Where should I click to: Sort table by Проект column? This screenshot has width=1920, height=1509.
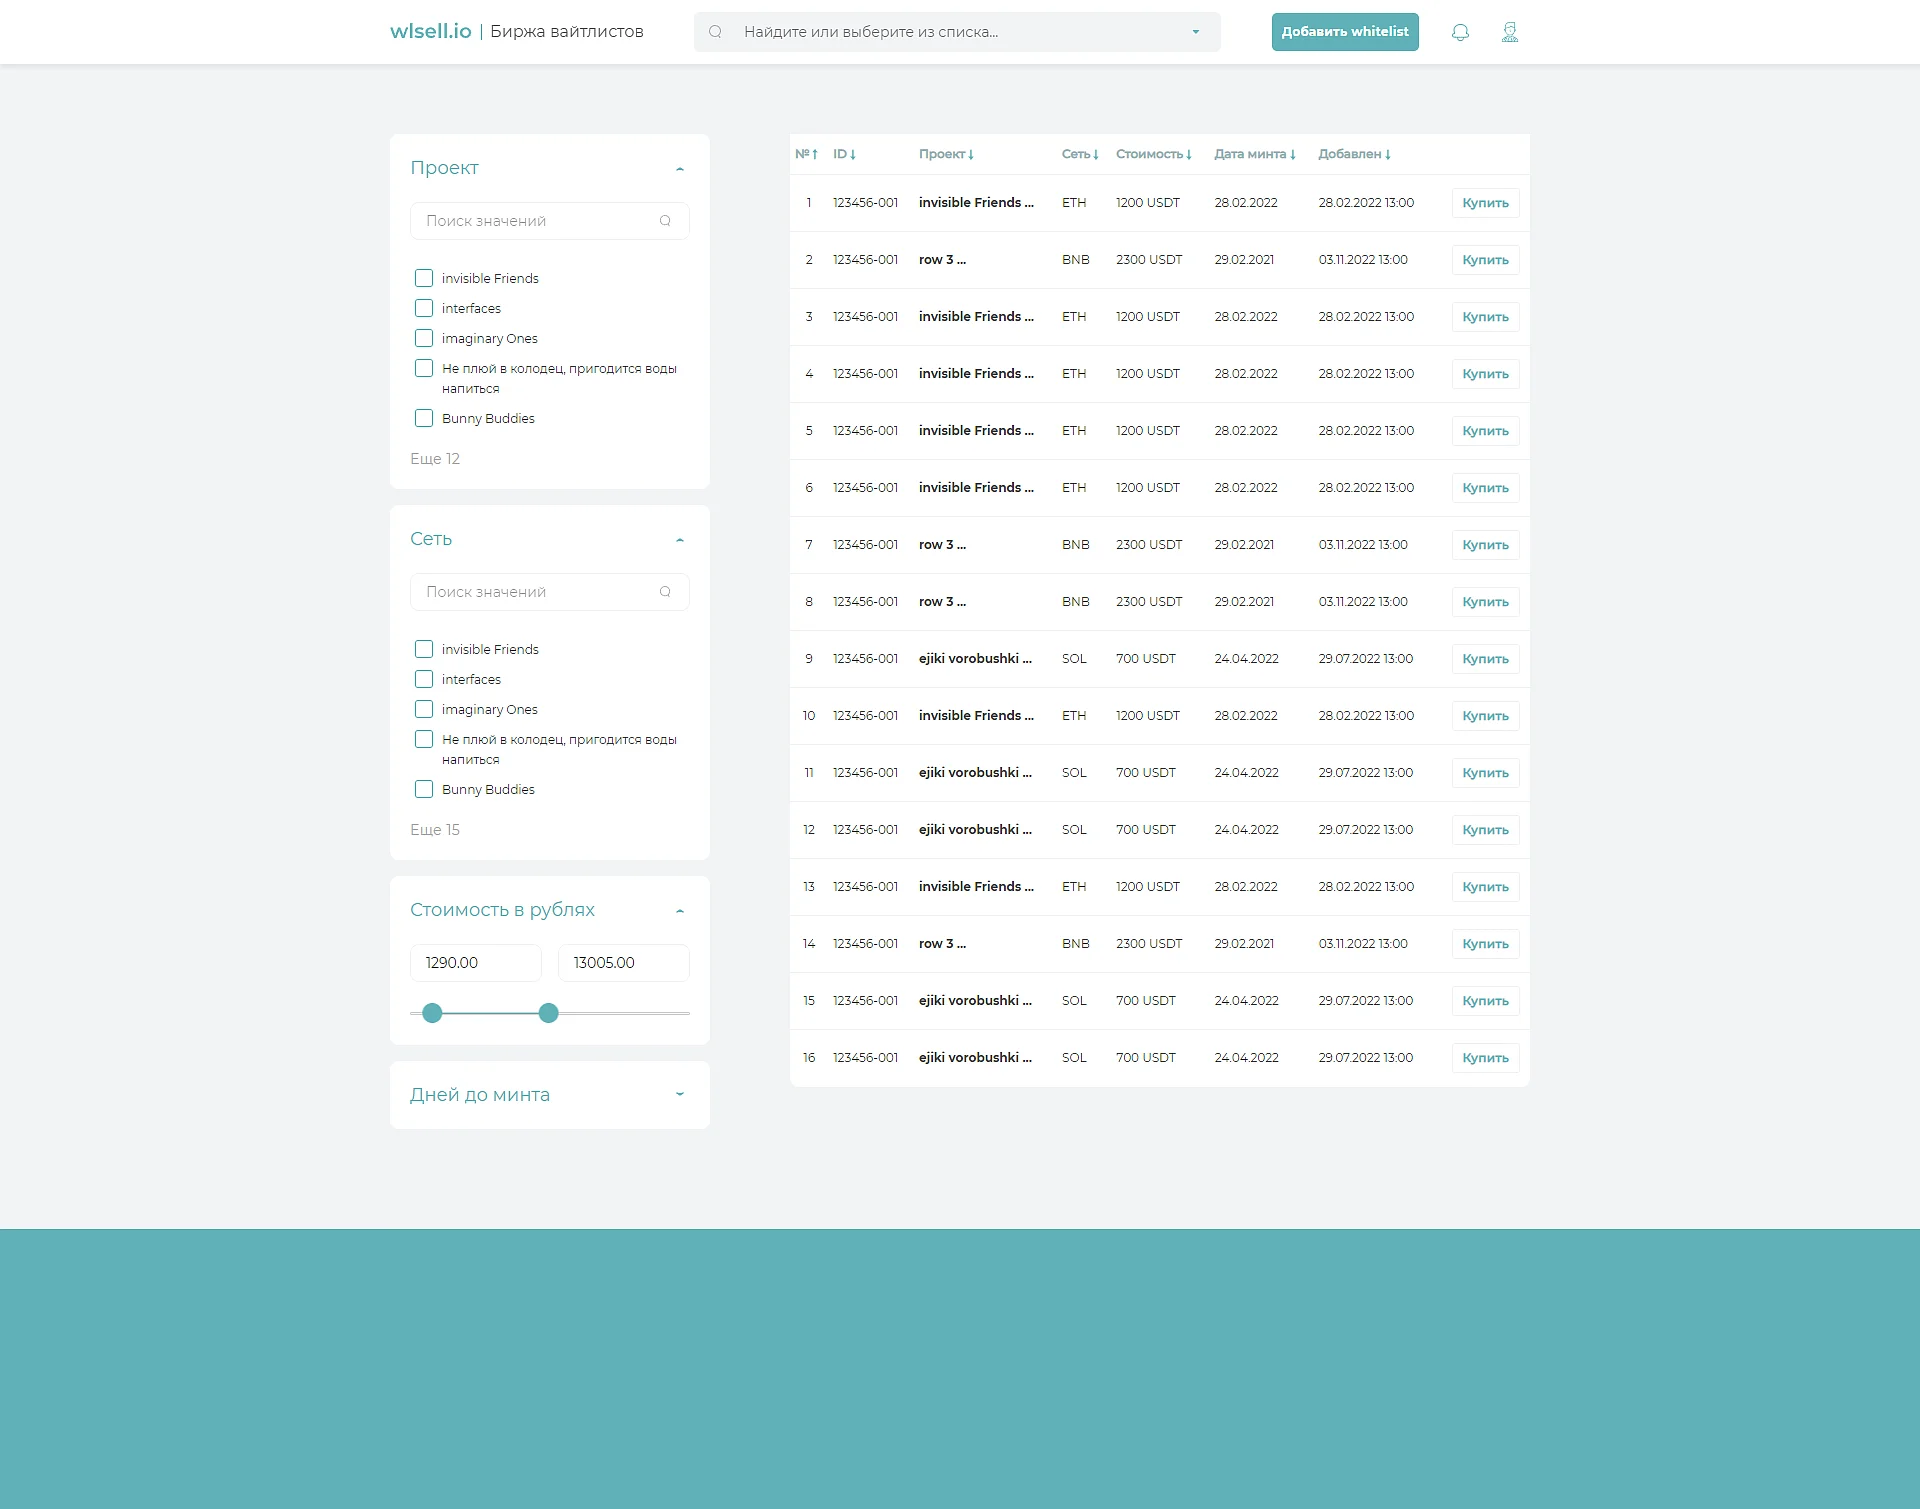[946, 154]
